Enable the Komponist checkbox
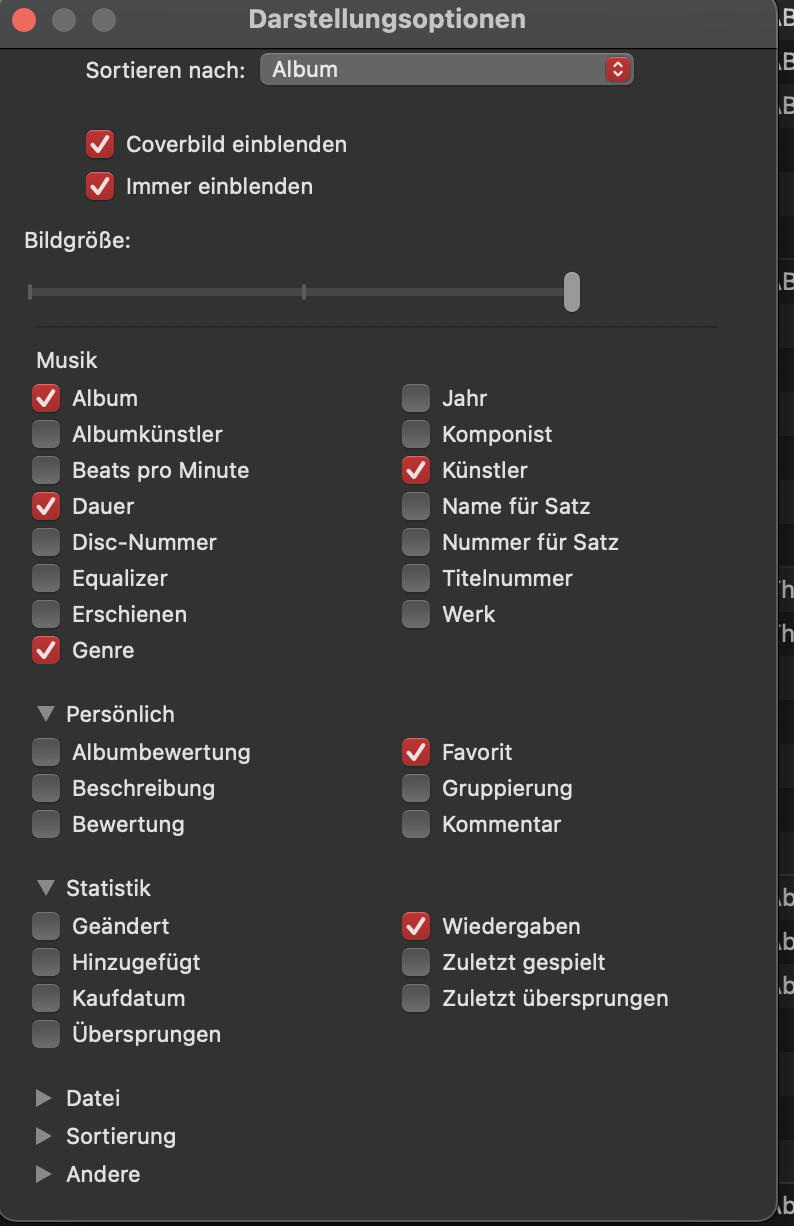 coord(416,434)
